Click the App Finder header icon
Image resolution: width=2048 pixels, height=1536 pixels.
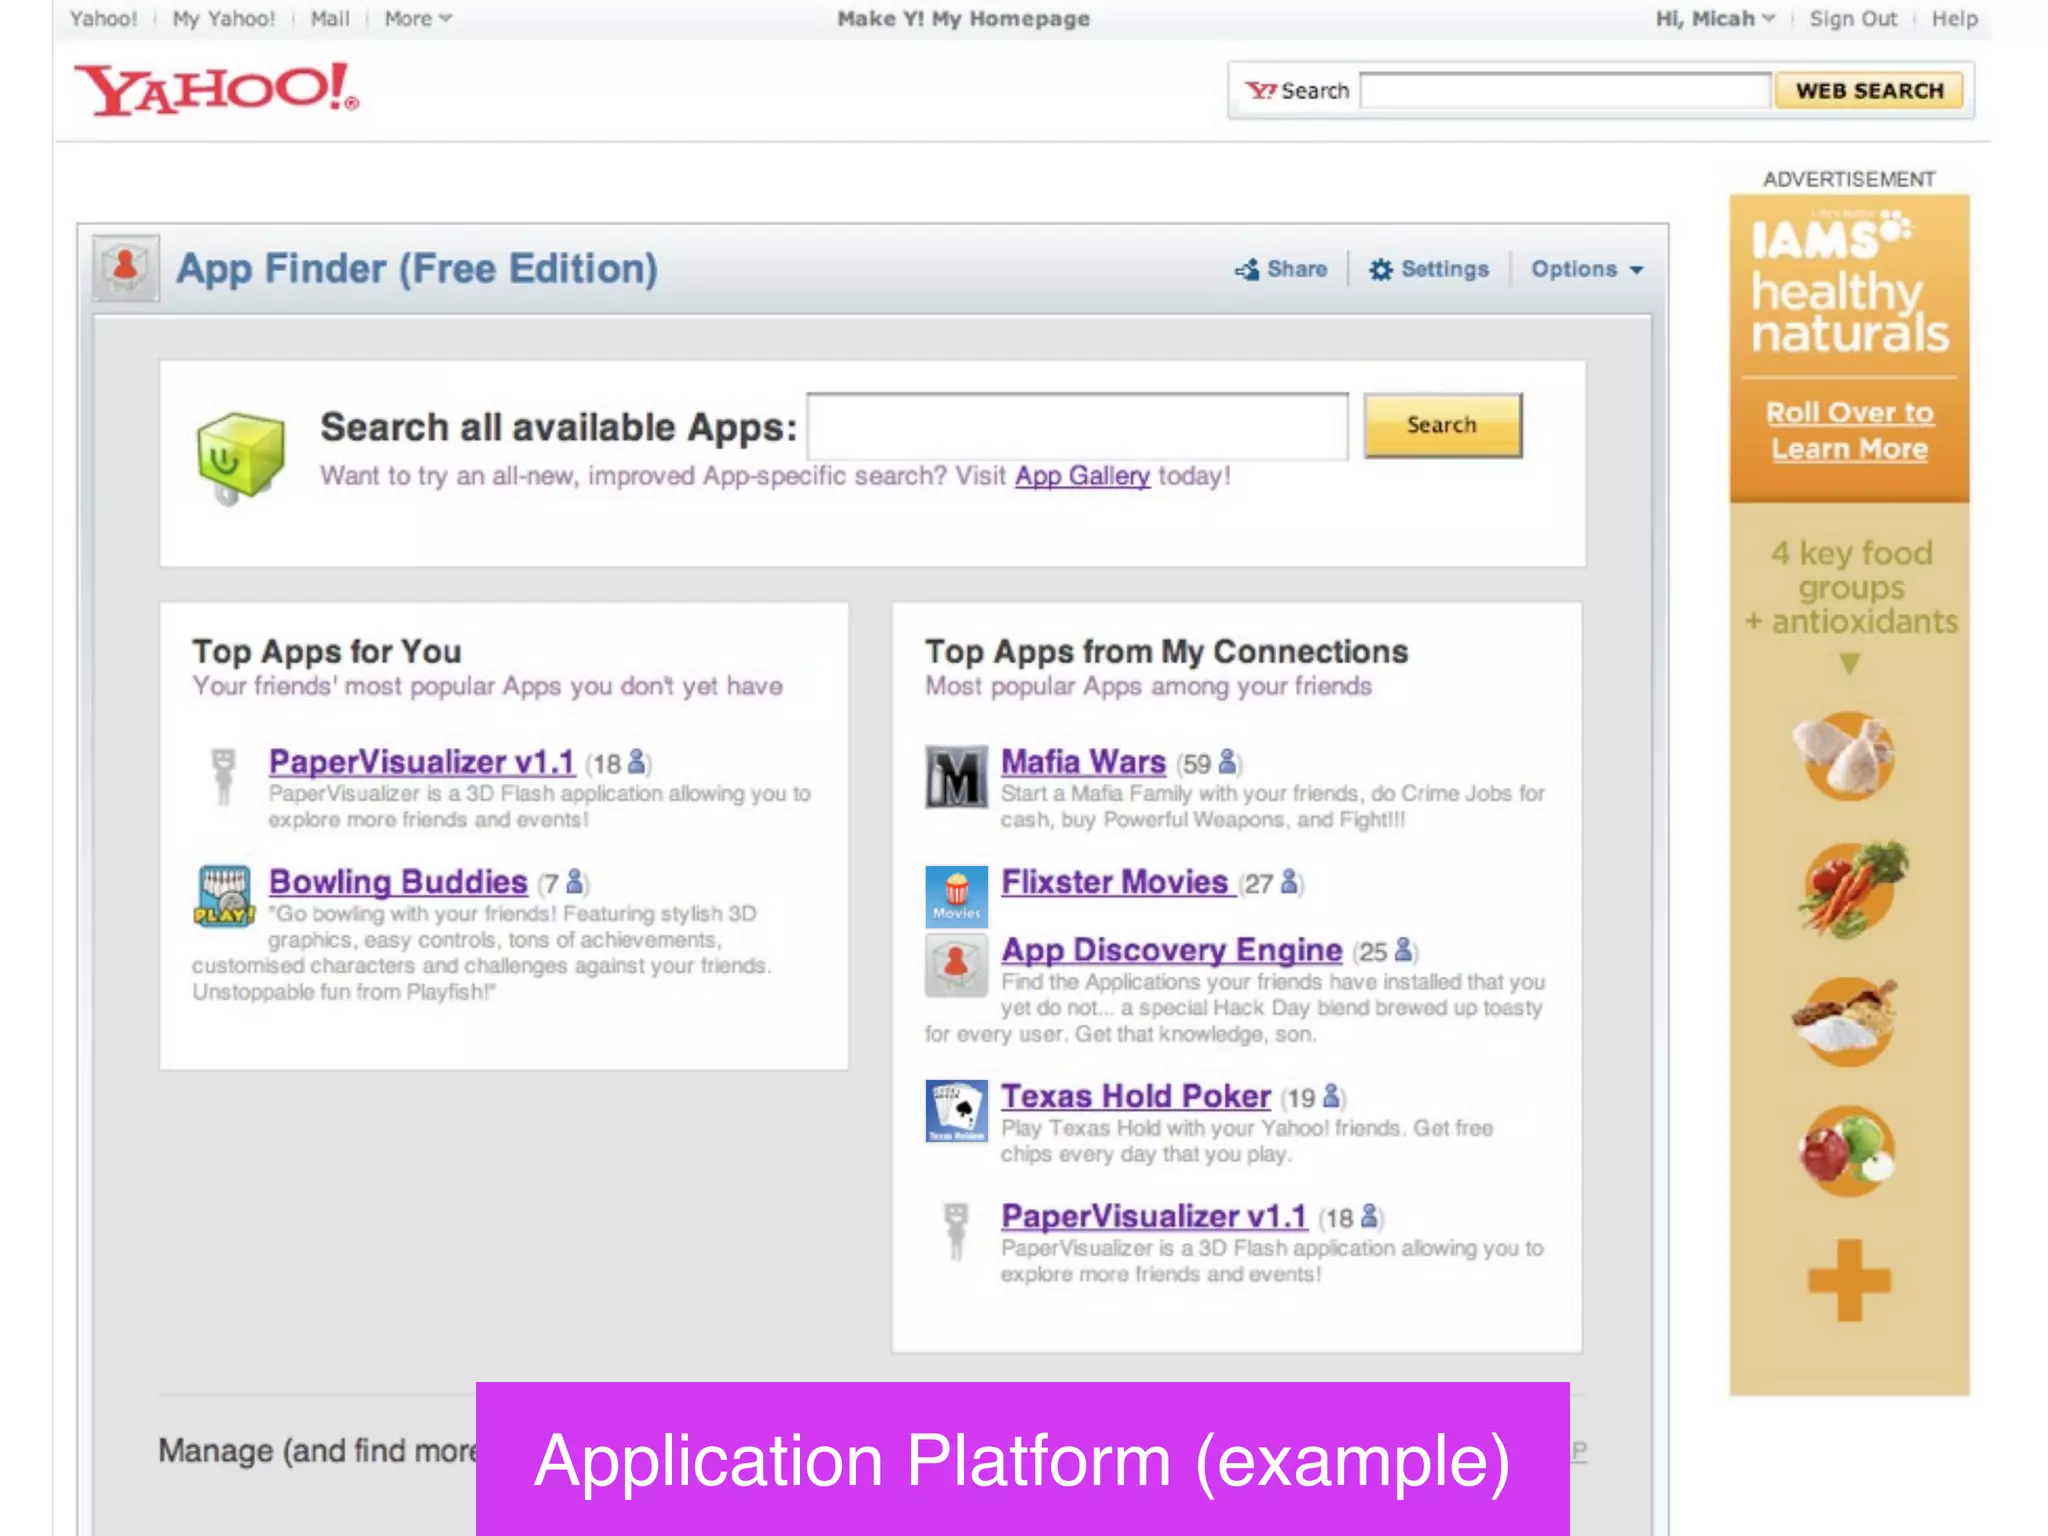(x=126, y=268)
